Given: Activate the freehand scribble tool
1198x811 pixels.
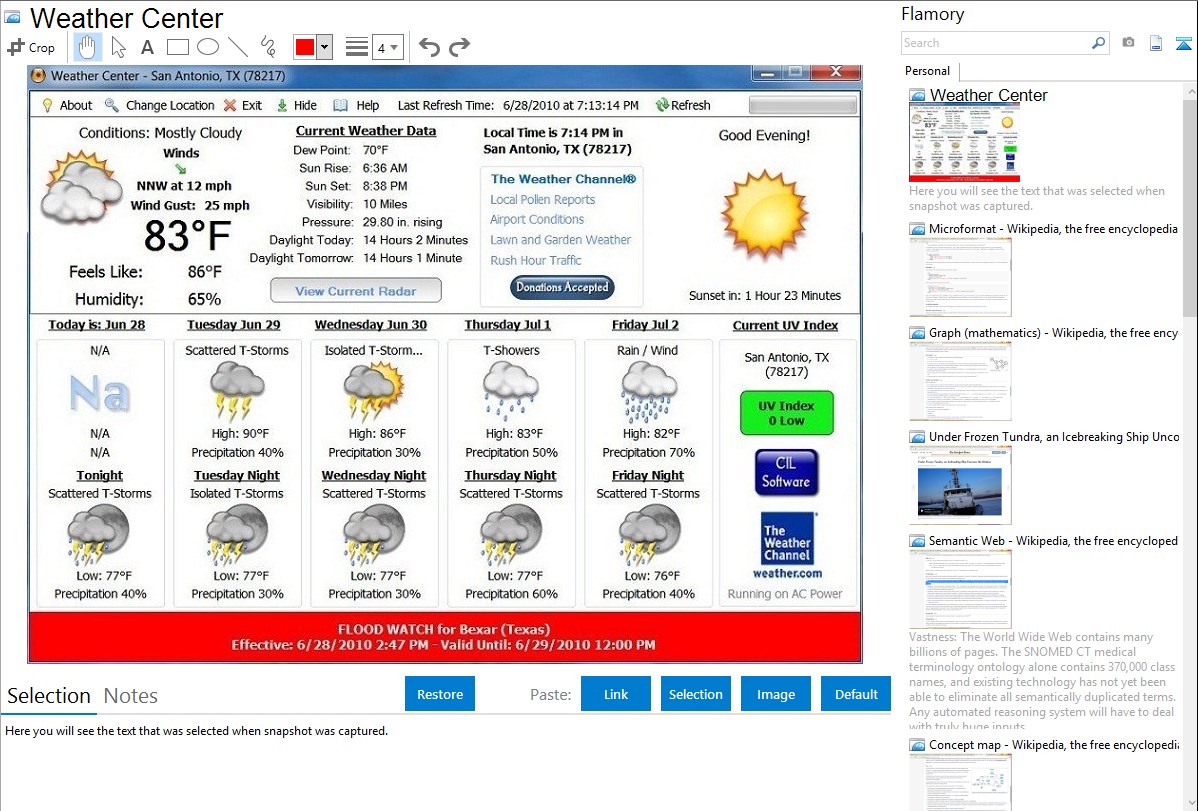Looking at the screenshot, I should tap(267, 47).
